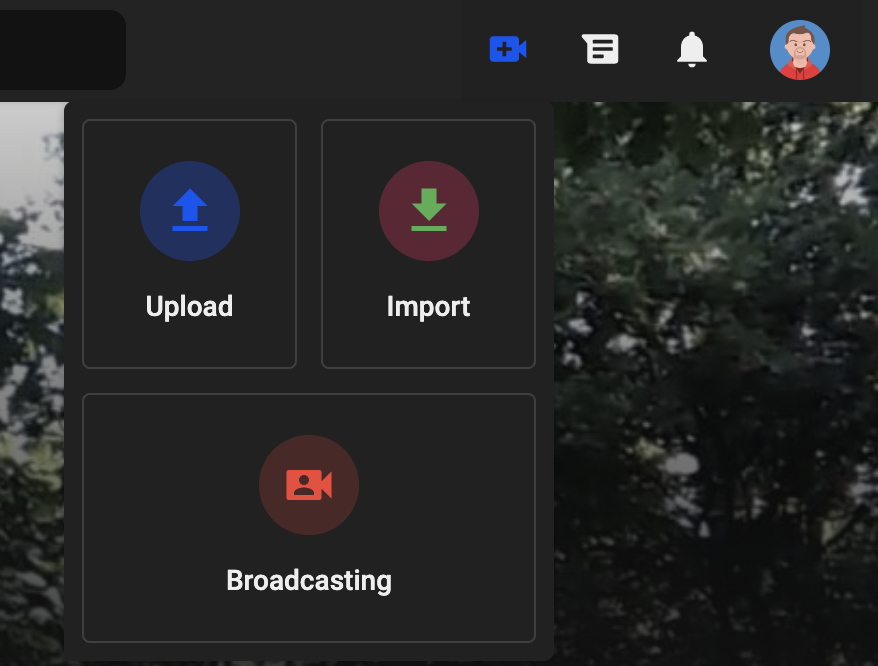
Task: Click the Broadcasting text label
Action: point(309,580)
